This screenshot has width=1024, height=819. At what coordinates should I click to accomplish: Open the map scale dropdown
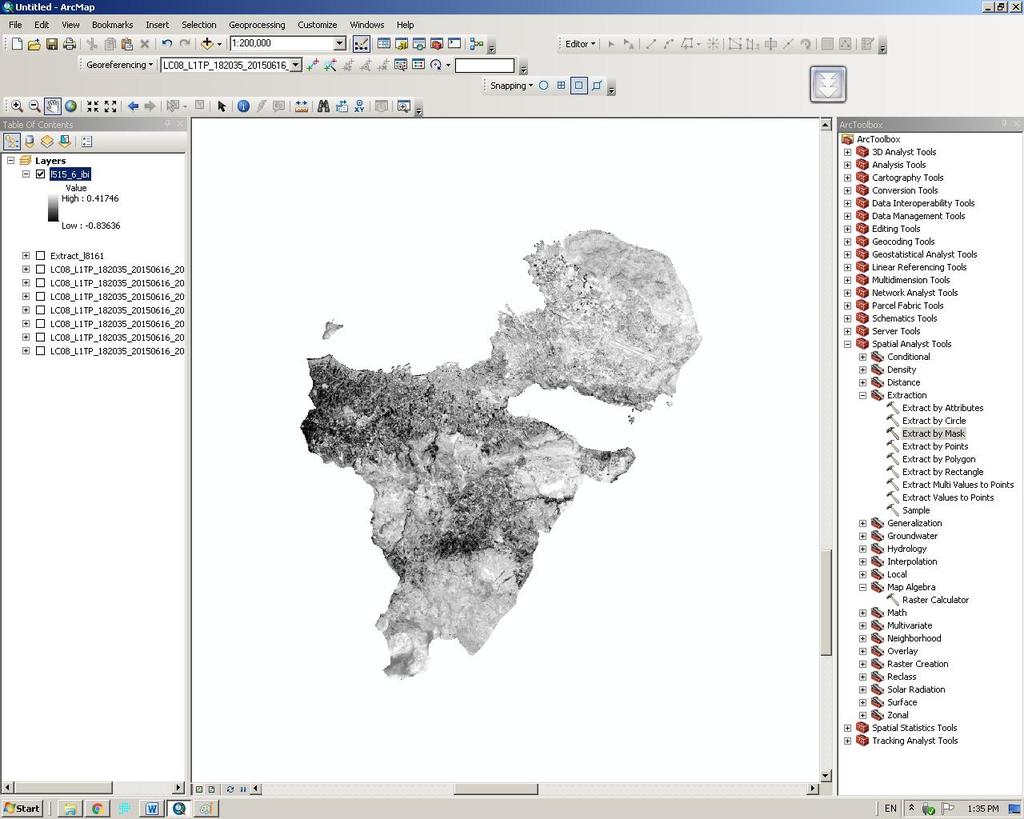340,44
